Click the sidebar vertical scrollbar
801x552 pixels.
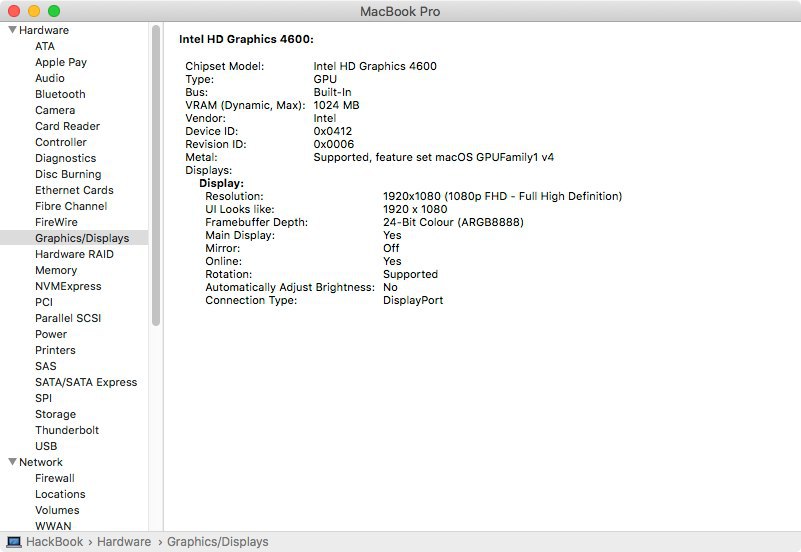(x=156, y=175)
